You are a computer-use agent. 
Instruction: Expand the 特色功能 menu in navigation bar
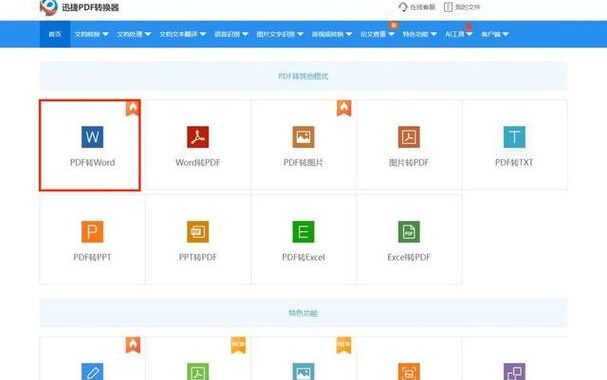tap(420, 34)
